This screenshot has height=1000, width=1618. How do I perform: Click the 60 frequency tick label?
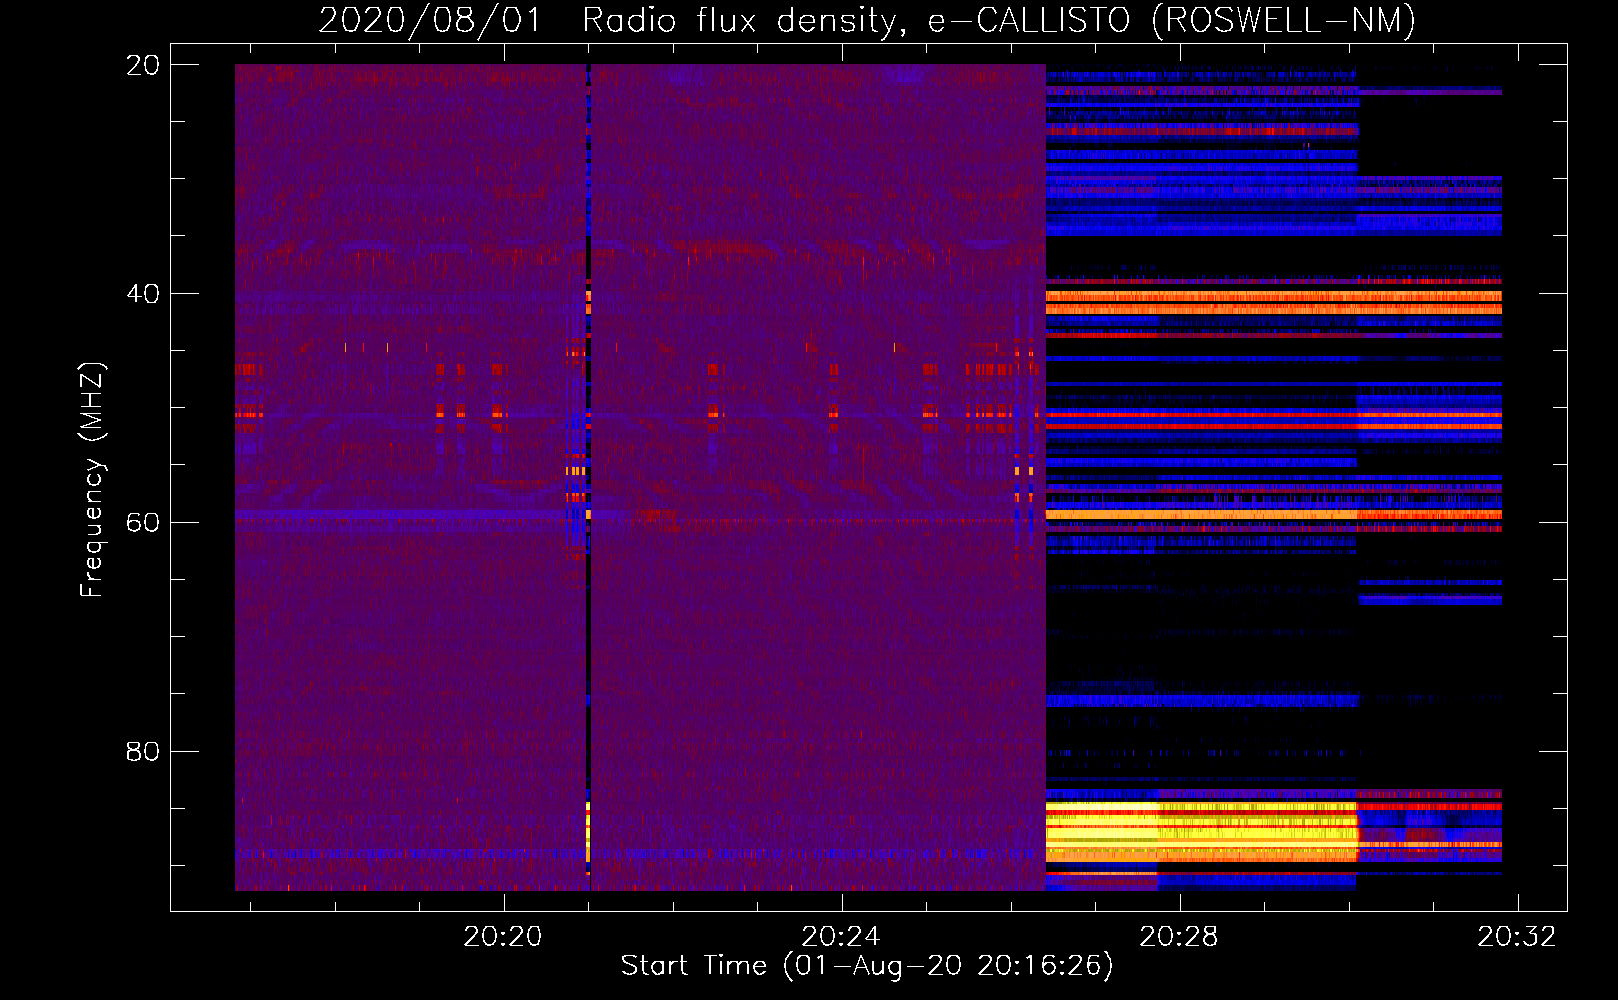[142, 523]
